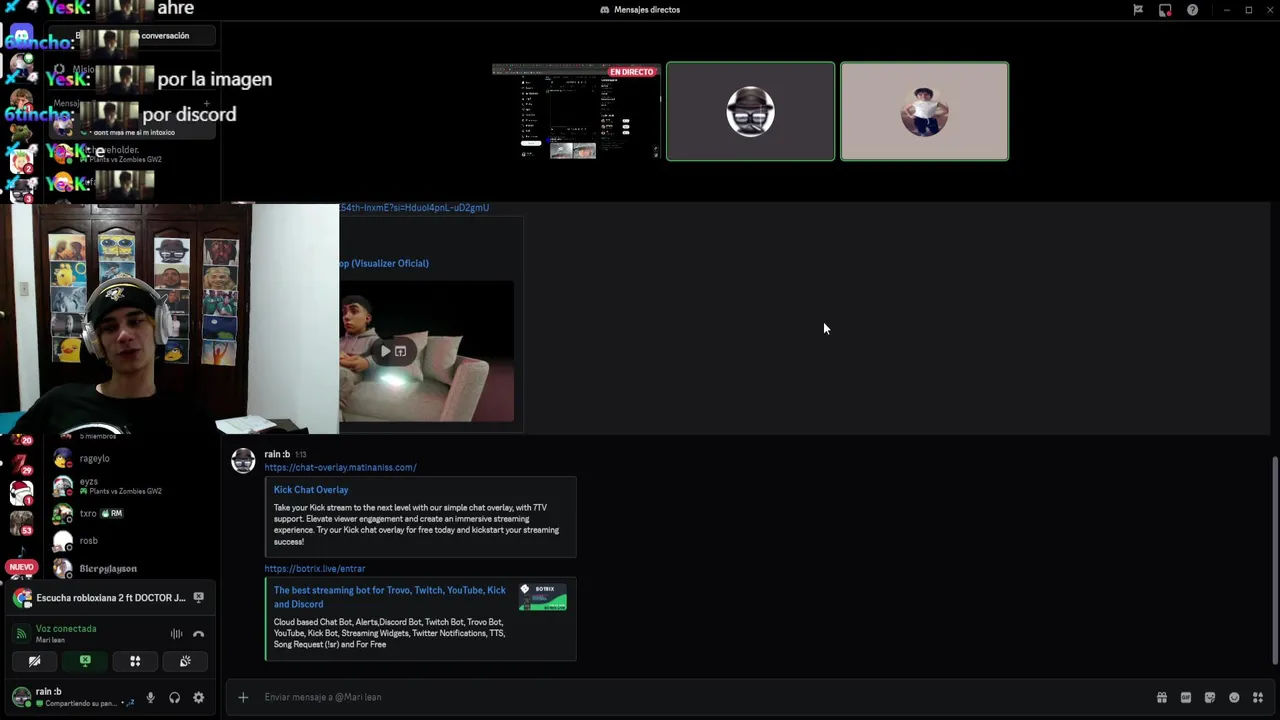Toggle the camera in voice panel
Viewport: 1280px width, 720px height.
[34, 661]
